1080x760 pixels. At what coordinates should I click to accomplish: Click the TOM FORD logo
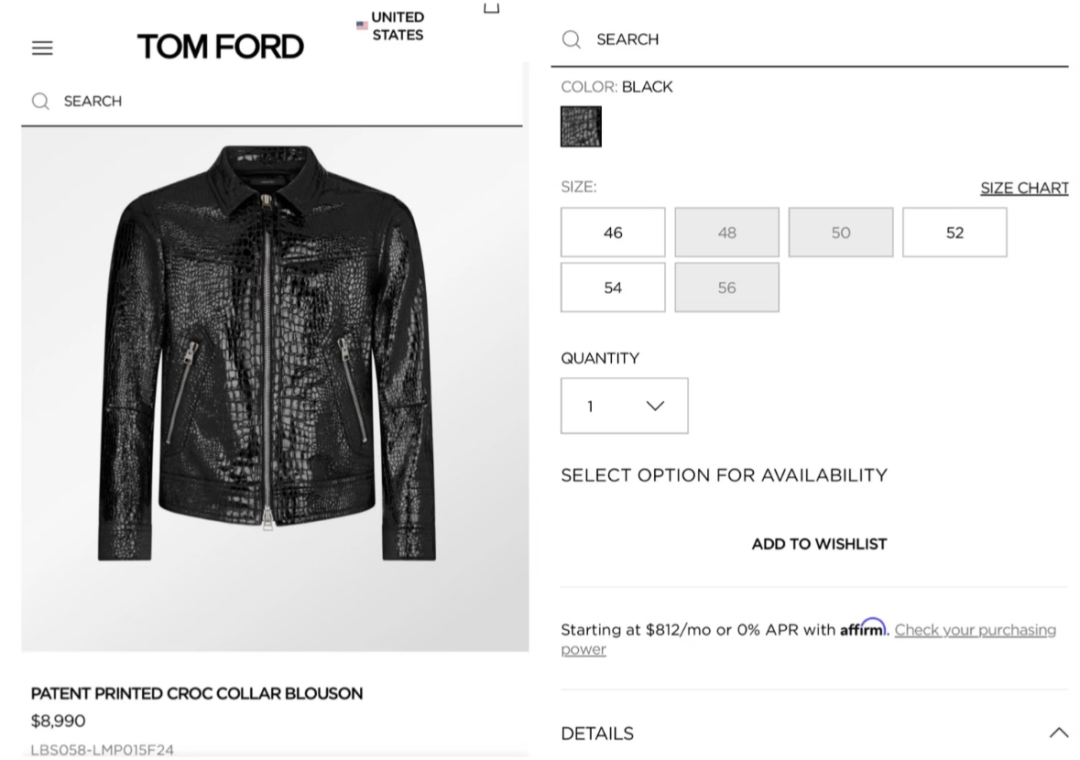[x=220, y=47]
